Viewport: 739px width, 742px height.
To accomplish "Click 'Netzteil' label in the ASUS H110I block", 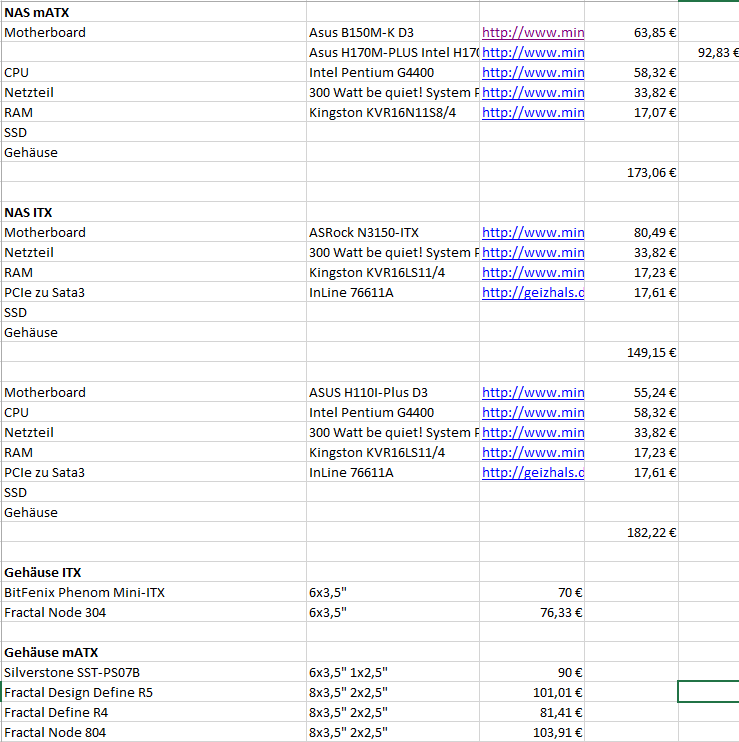I will (x=29, y=433).
